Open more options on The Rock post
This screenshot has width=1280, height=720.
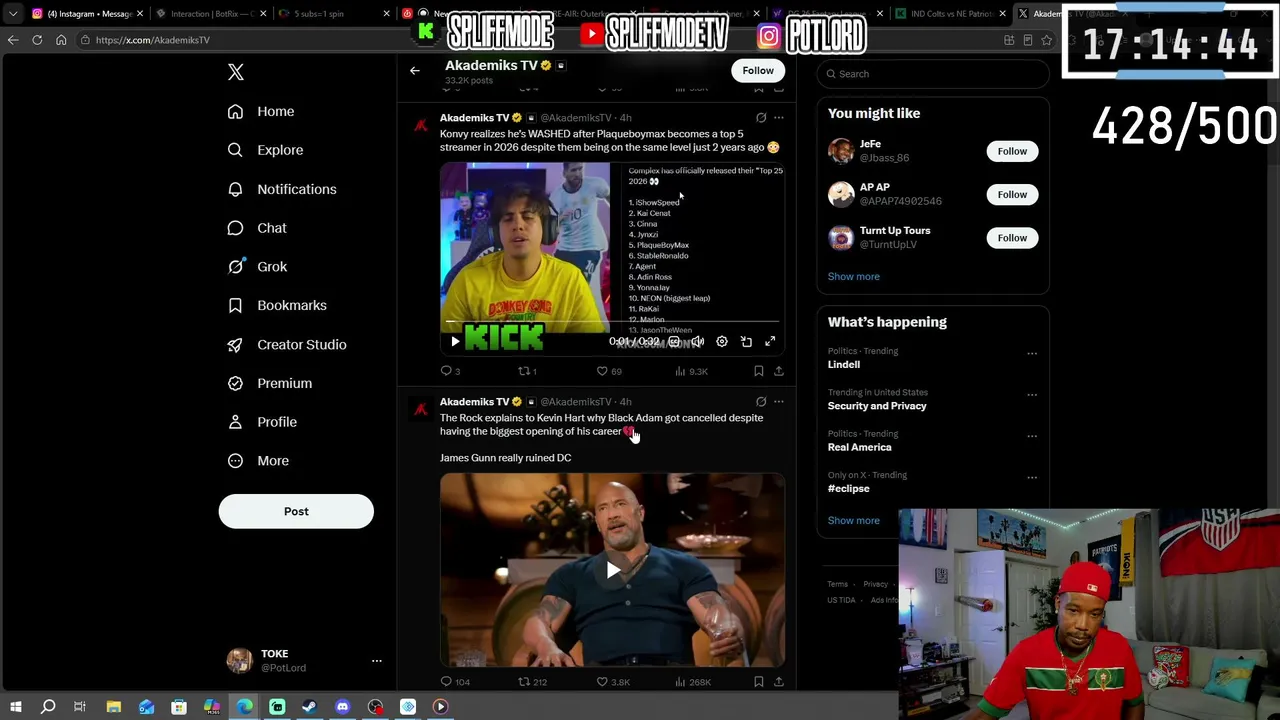(x=779, y=402)
